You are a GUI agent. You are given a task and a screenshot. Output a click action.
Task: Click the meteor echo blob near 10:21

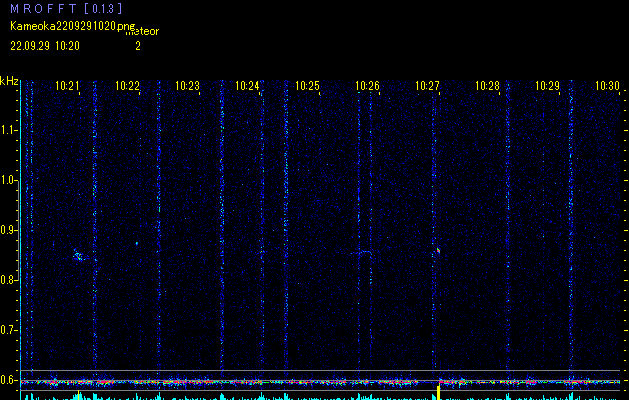click(79, 256)
